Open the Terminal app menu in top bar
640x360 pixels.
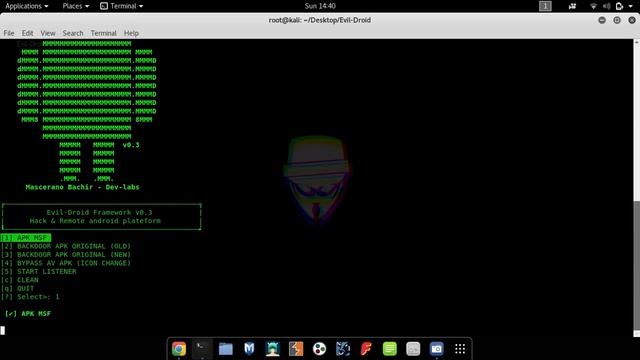(x=122, y=6)
